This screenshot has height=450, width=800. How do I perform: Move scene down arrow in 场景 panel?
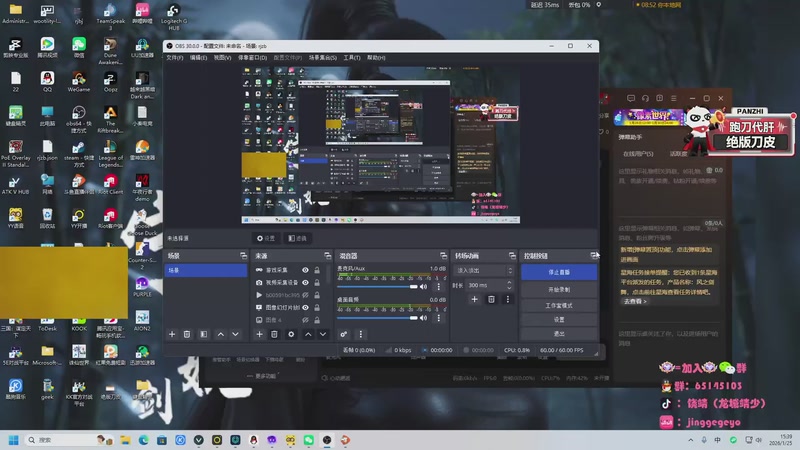(x=235, y=334)
